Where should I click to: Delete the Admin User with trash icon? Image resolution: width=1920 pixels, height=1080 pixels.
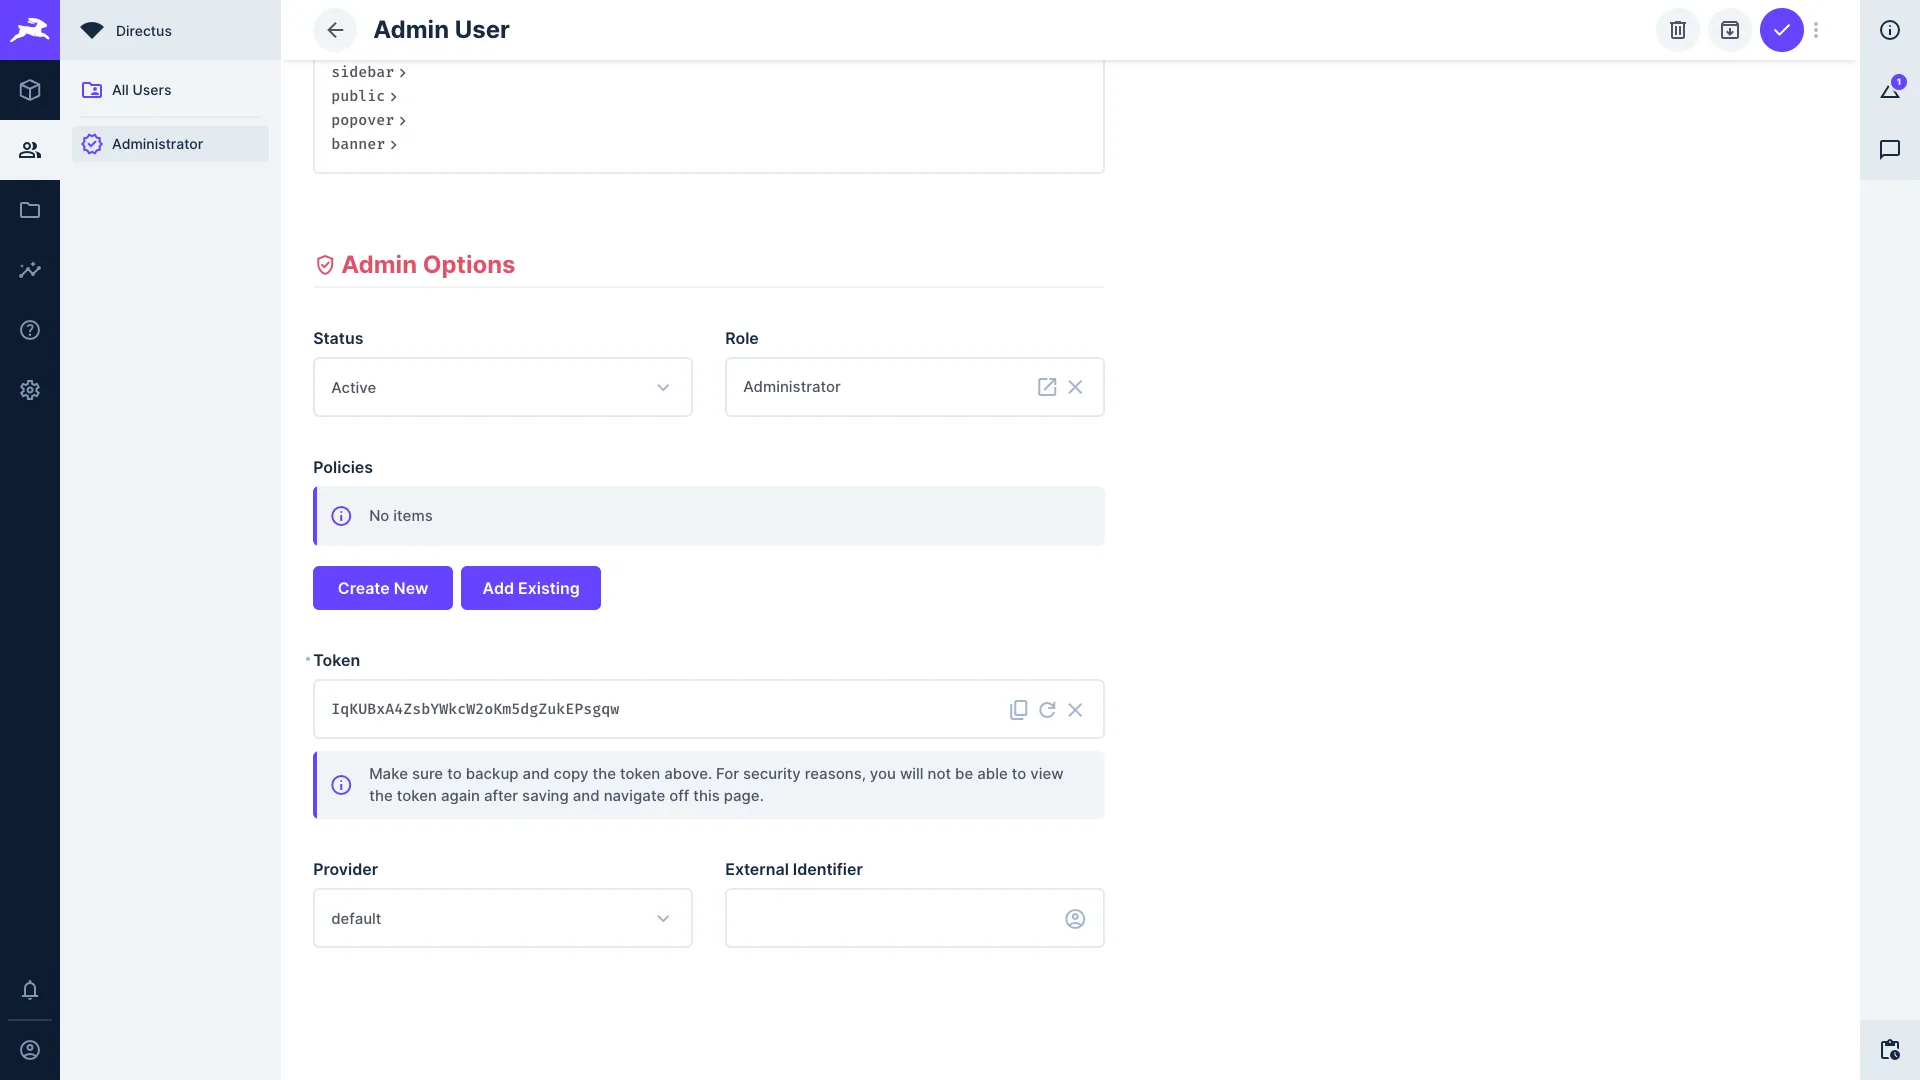coord(1677,30)
